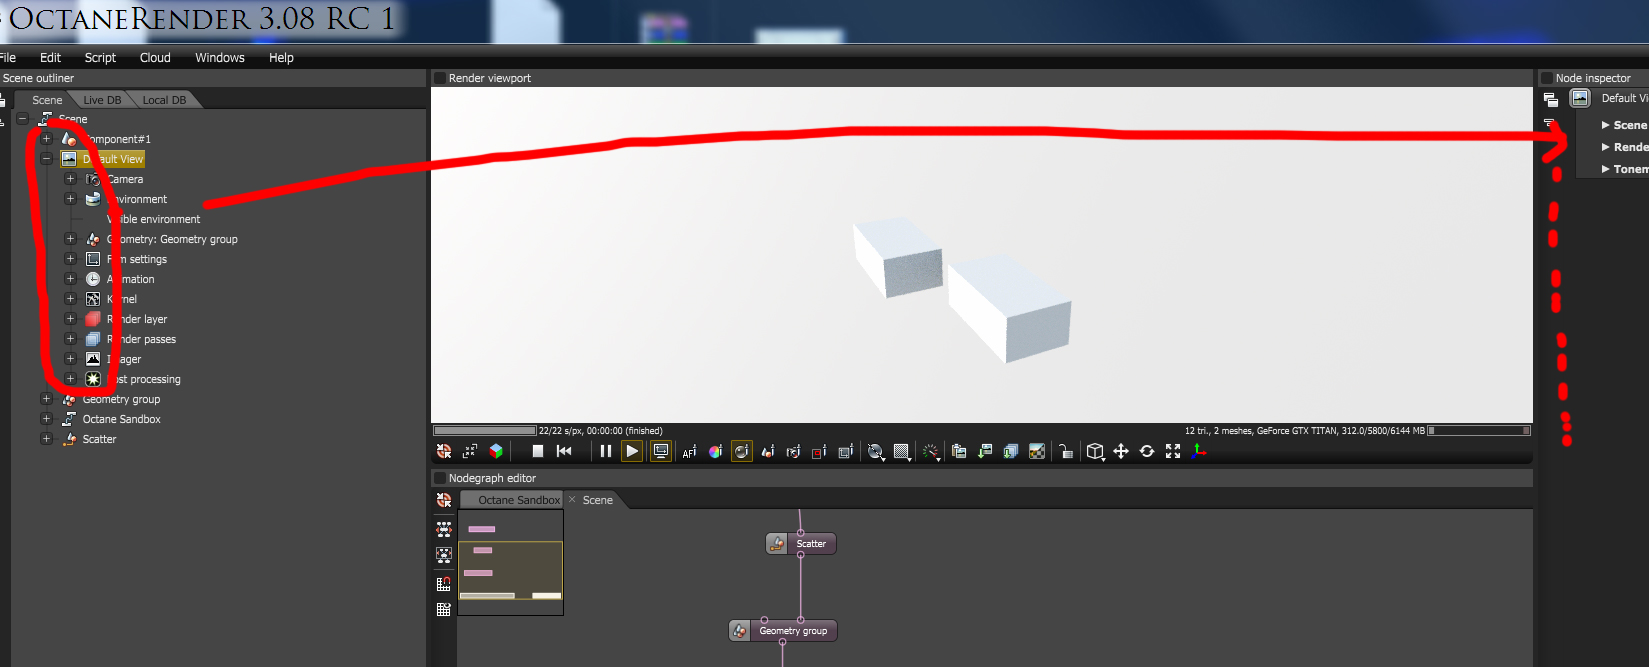1649x667 pixels.
Task: Pause the render
Action: (606, 452)
